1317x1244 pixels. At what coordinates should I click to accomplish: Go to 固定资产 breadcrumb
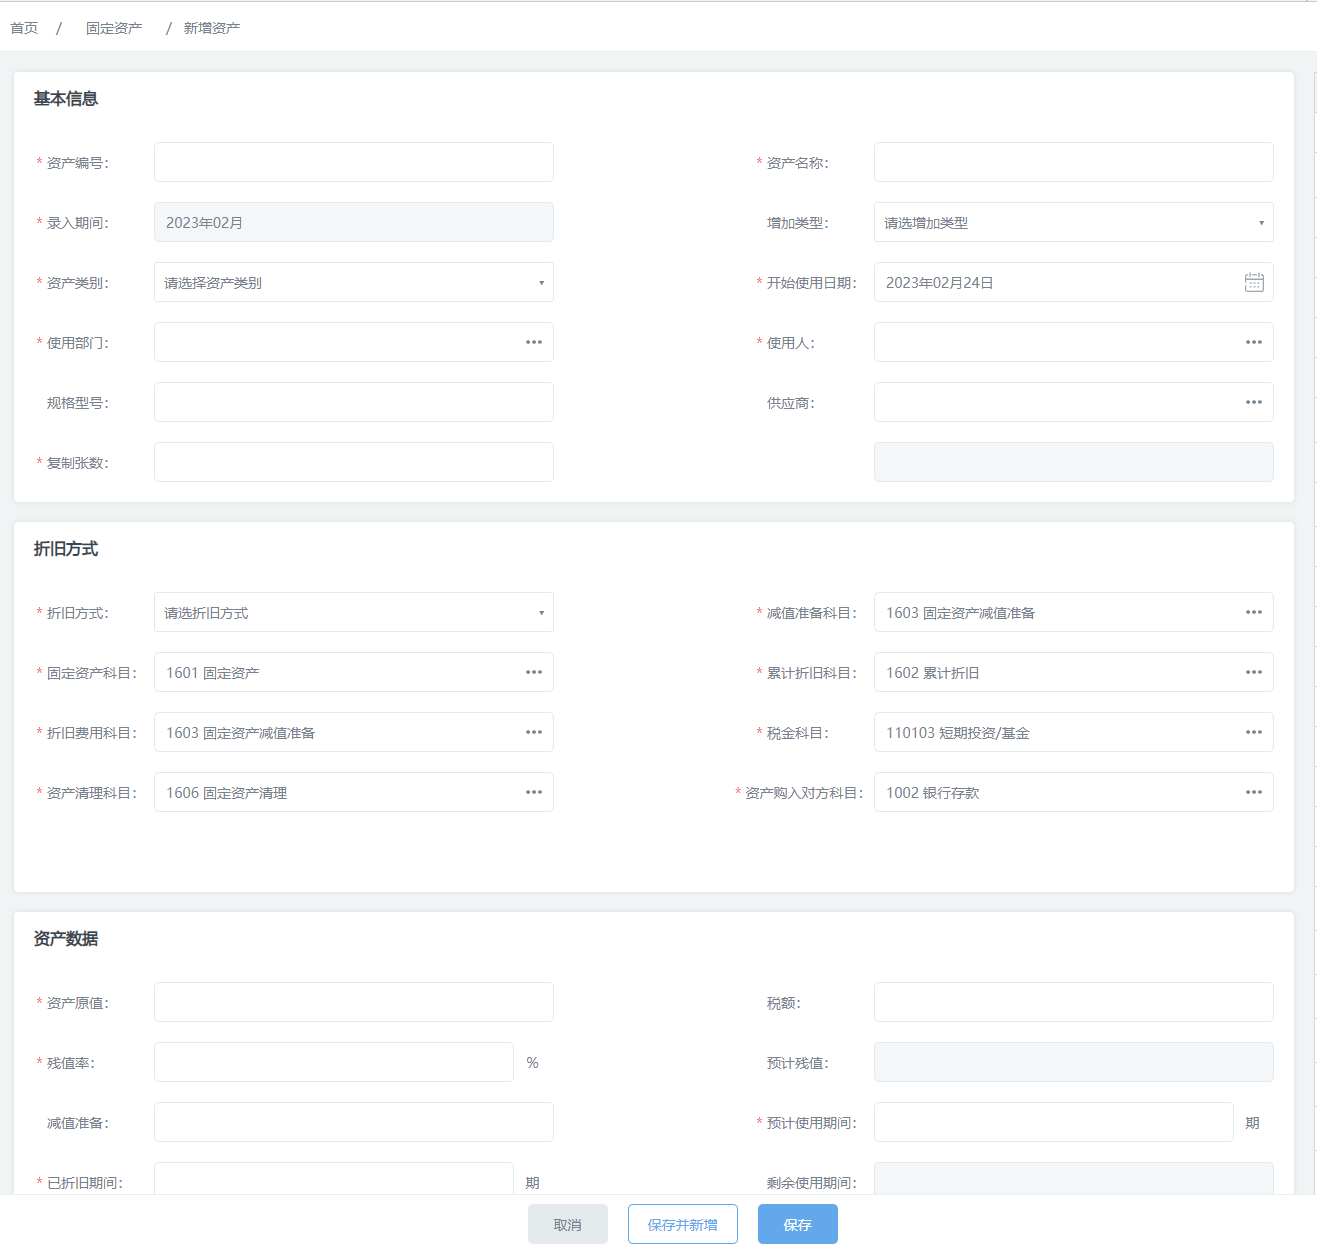[114, 28]
